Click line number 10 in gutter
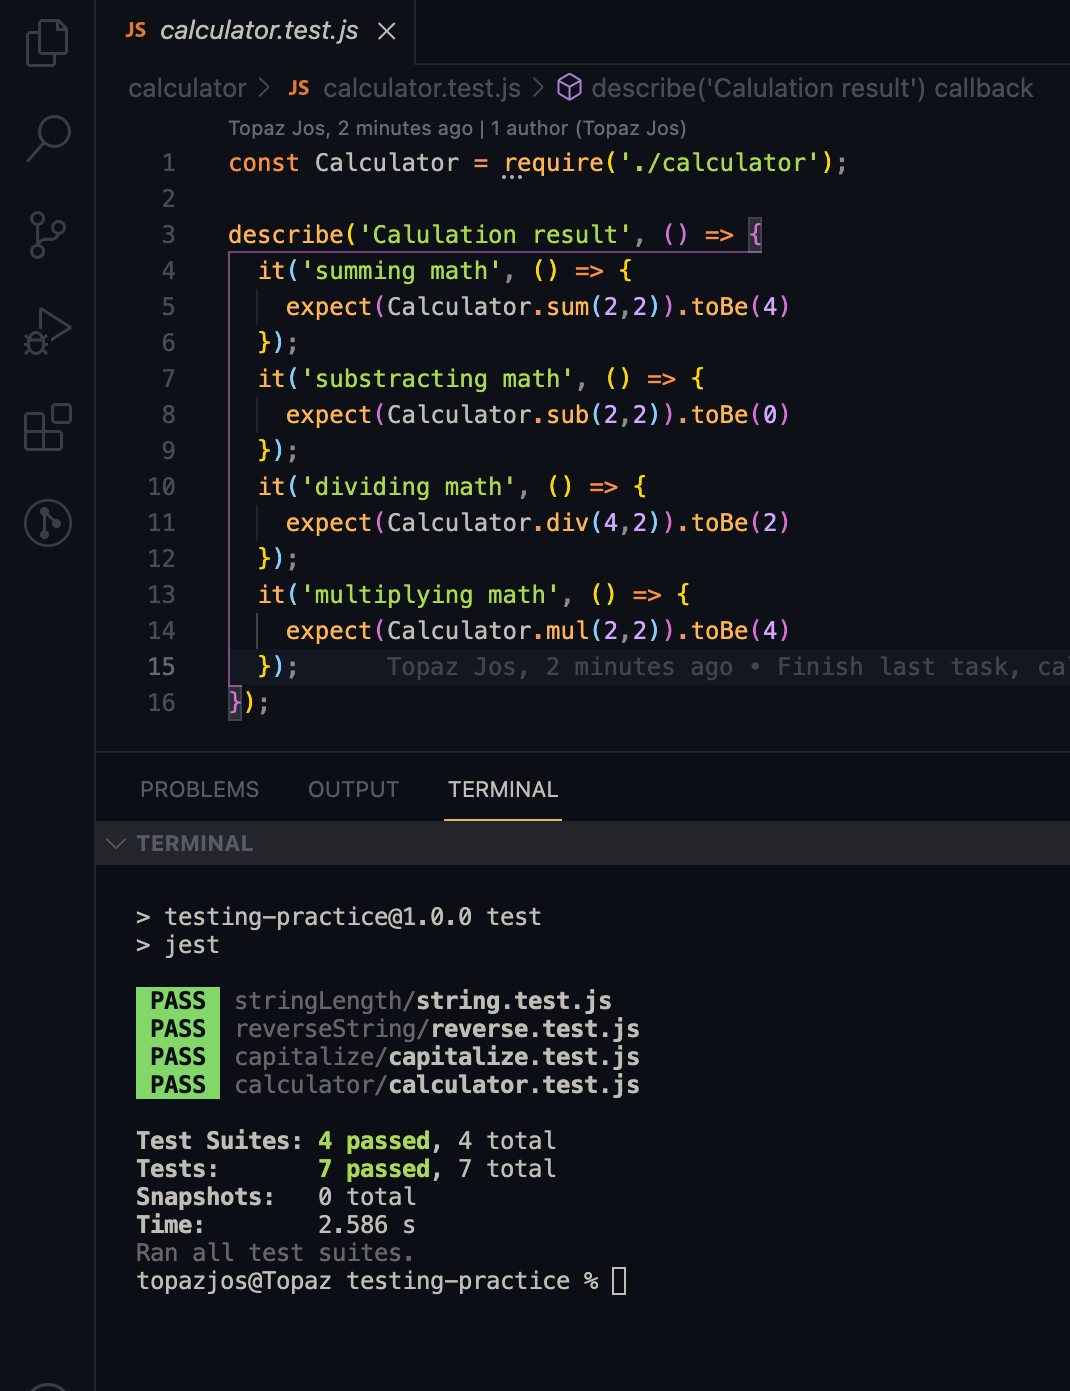Screen dimensions: 1070x1391 161,487
